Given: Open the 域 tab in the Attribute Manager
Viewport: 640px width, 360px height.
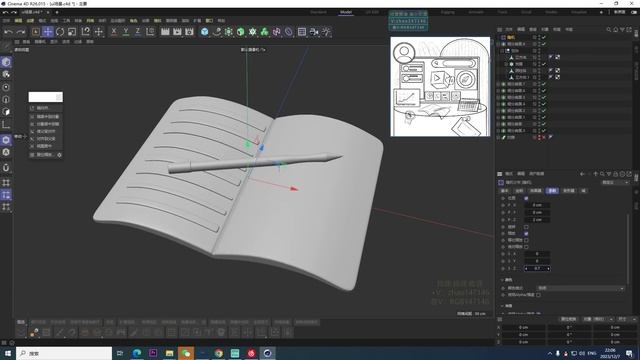Looking at the screenshot, I should [x=583, y=191].
